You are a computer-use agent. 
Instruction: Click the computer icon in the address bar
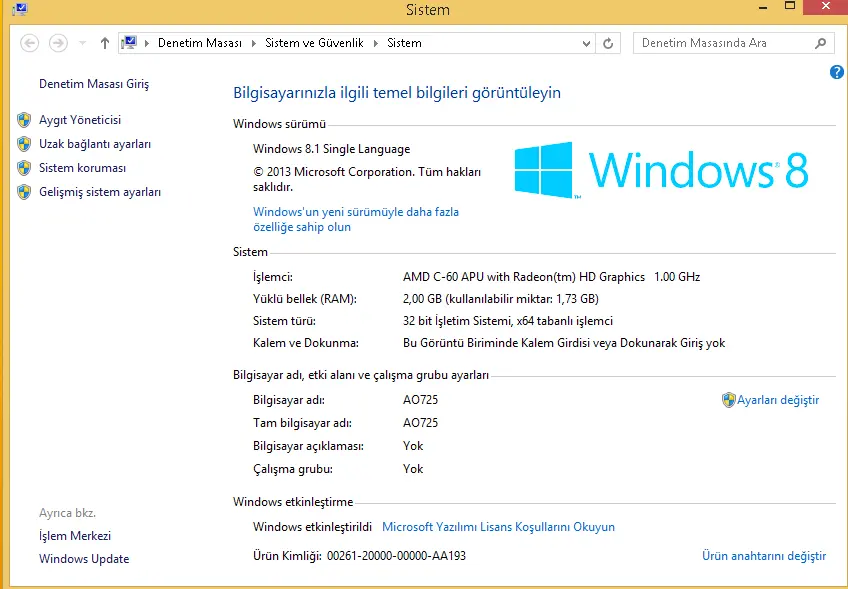point(129,43)
